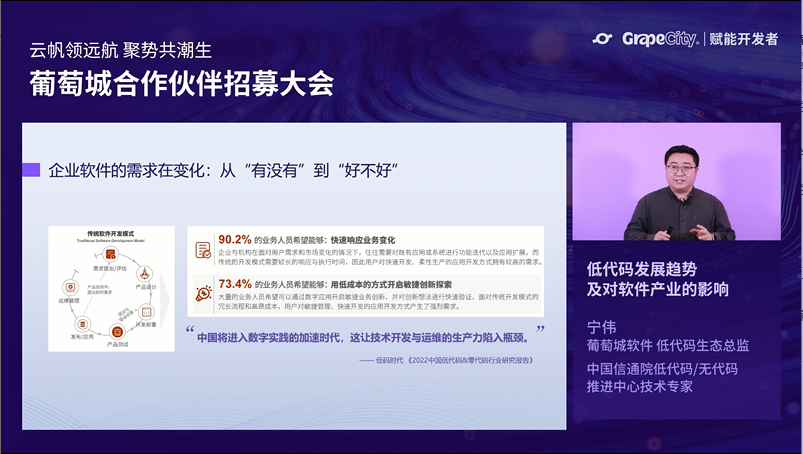Image resolution: width=803 pixels, height=454 pixels.
Task: Select the 赋能开发者 slogan text
Action: click(744, 39)
